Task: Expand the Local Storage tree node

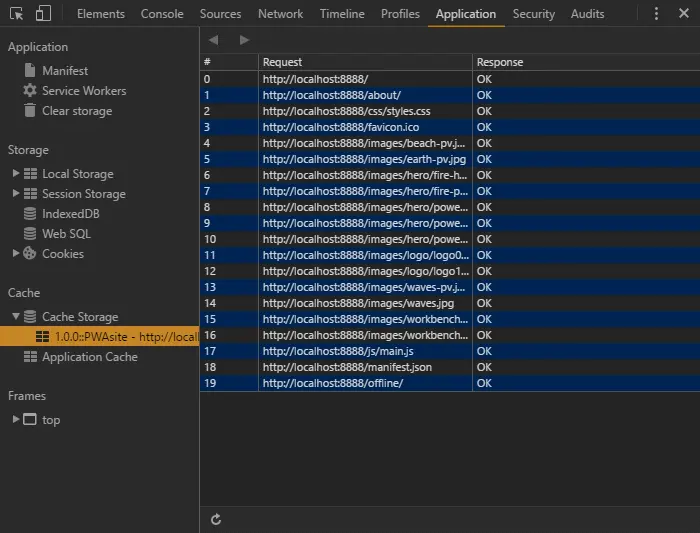Action: (16, 174)
